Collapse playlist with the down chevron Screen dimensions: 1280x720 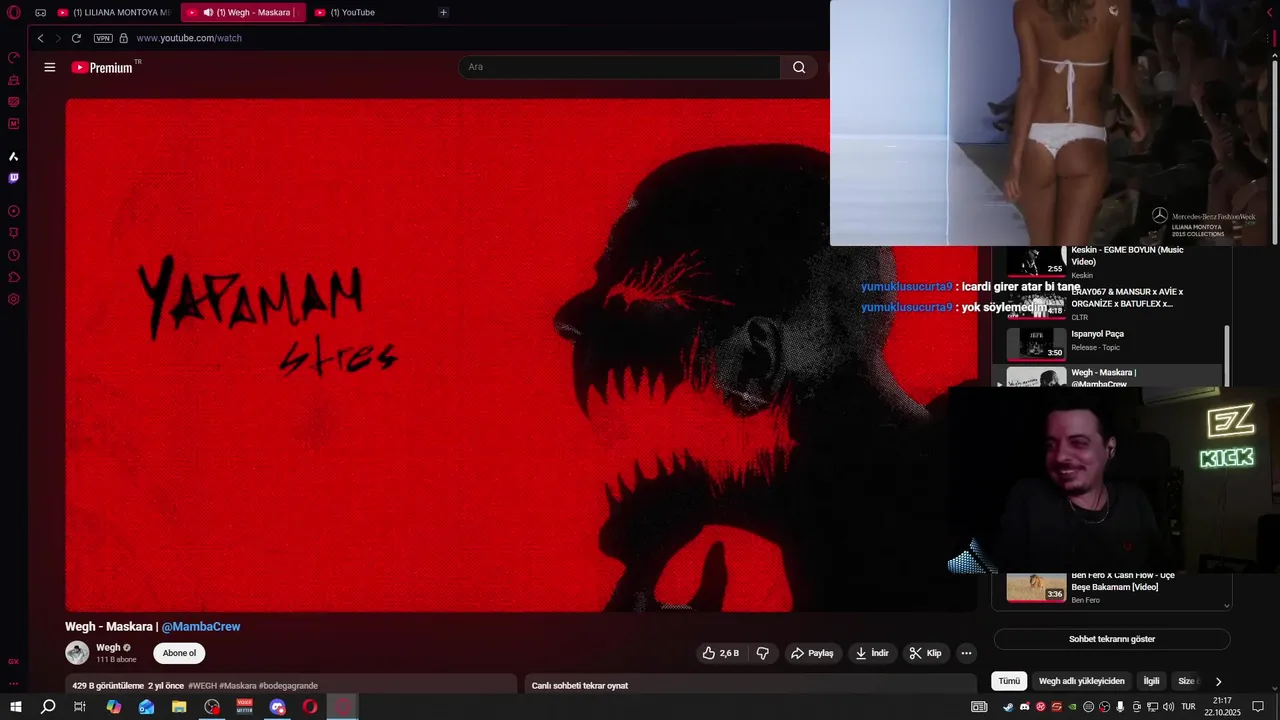(1227, 605)
